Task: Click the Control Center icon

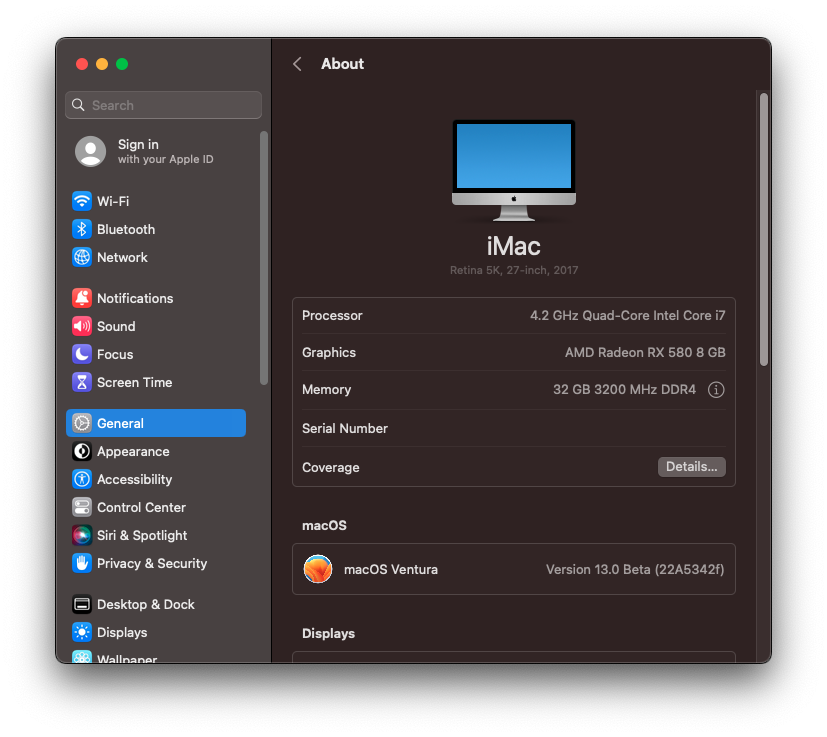Action: pyautogui.click(x=82, y=507)
